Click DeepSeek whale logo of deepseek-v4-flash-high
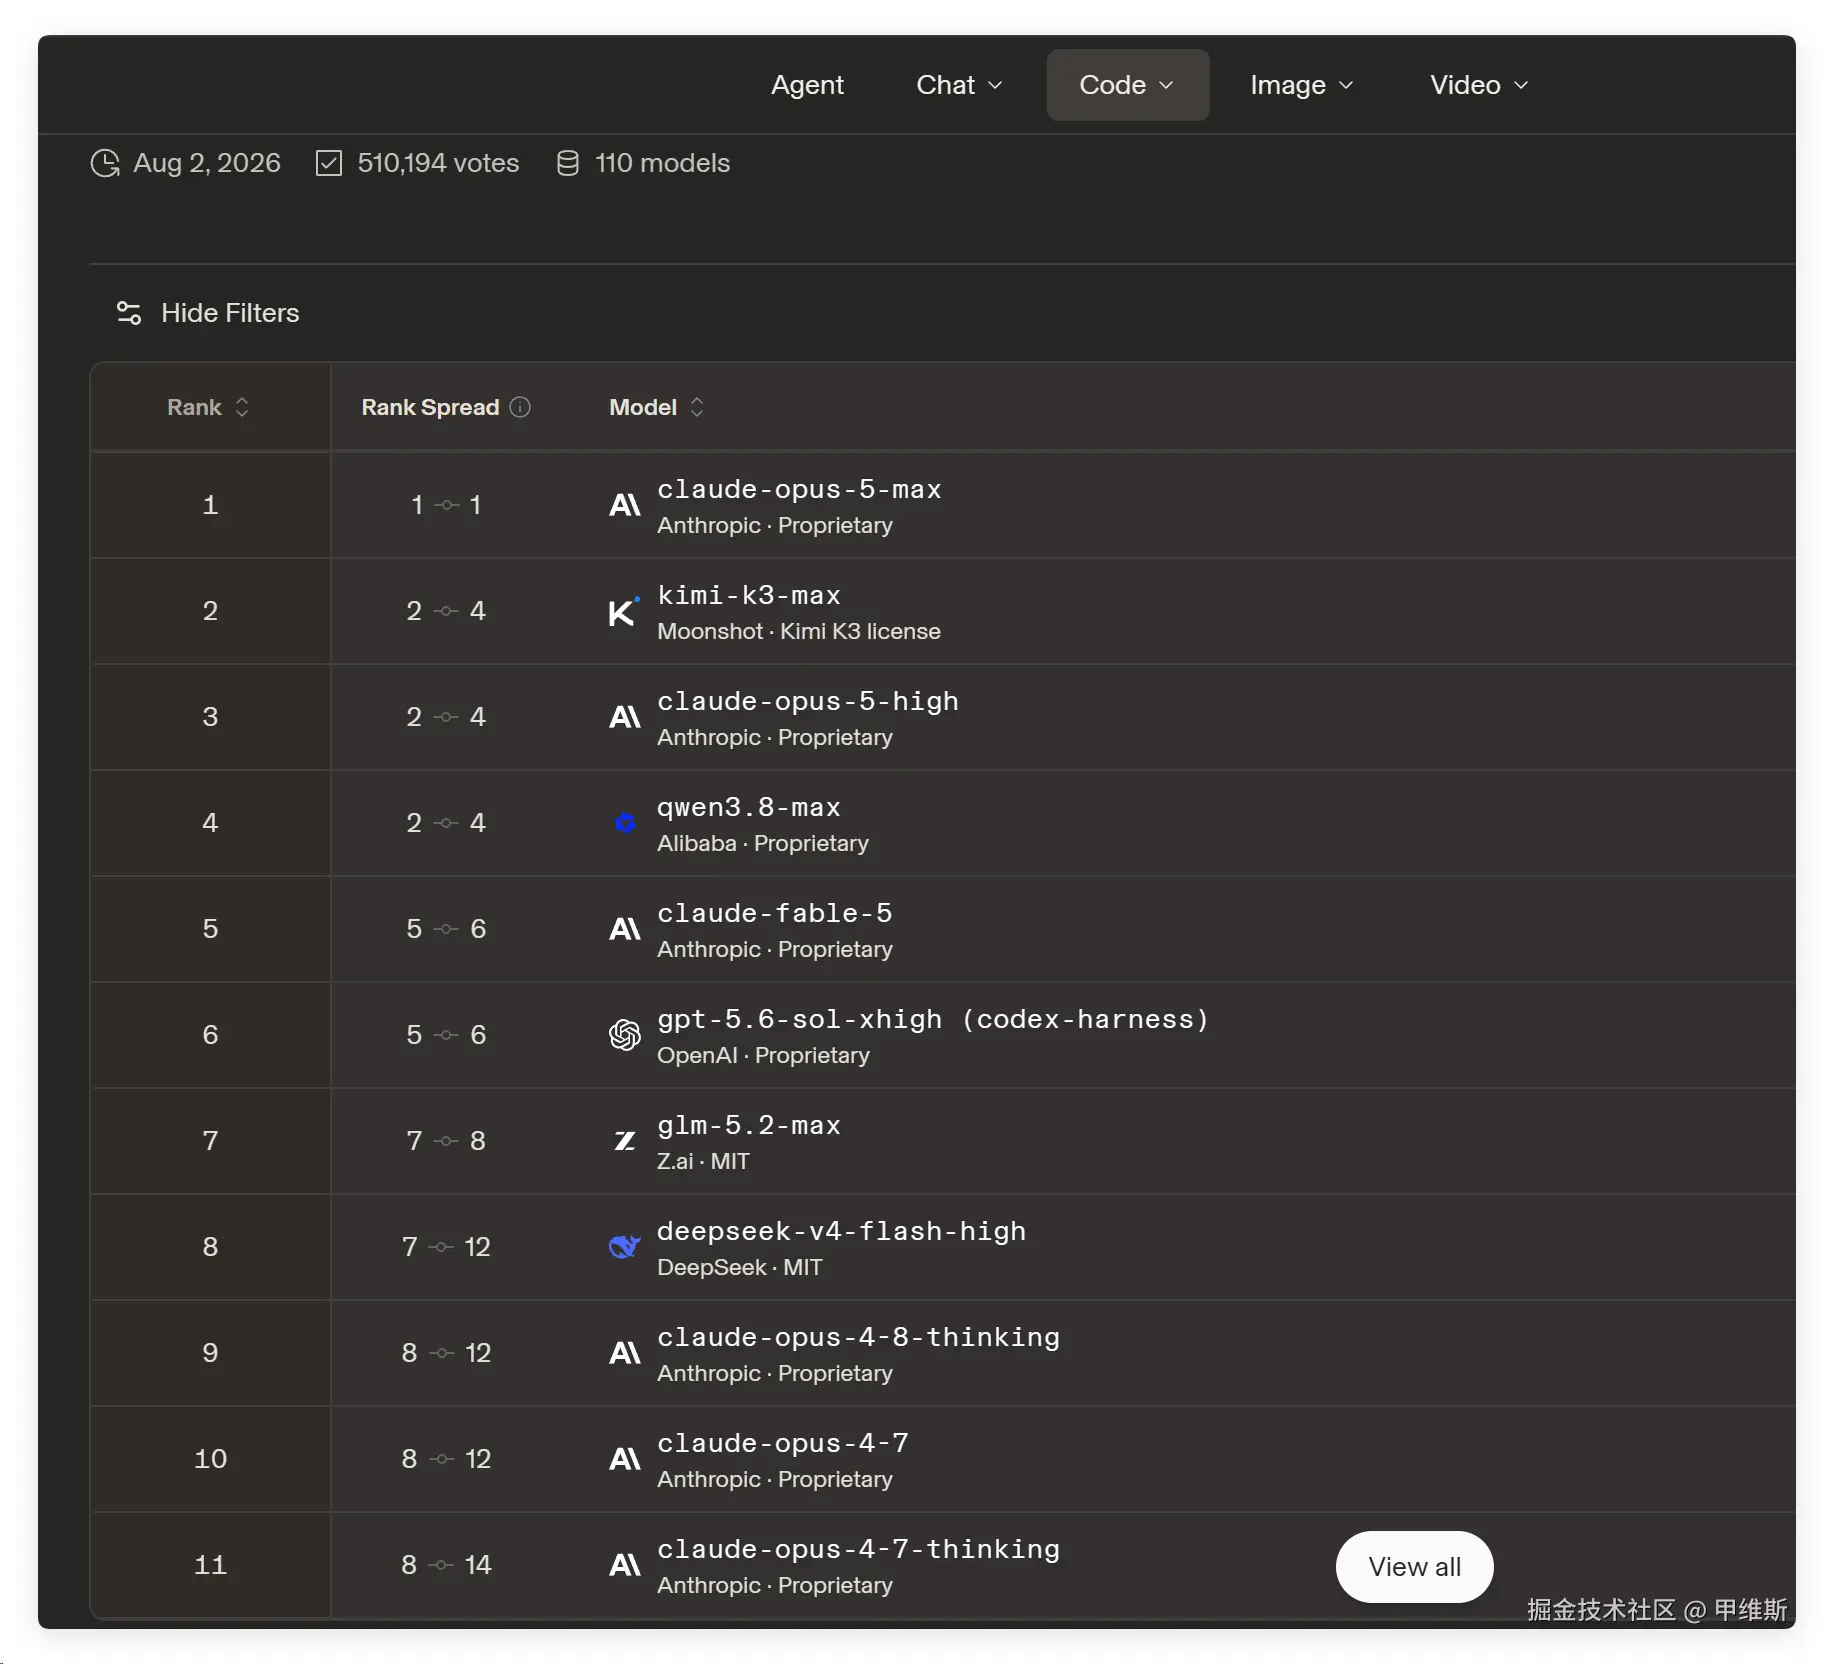Viewport: 1828px width, 1664px height. point(625,1247)
